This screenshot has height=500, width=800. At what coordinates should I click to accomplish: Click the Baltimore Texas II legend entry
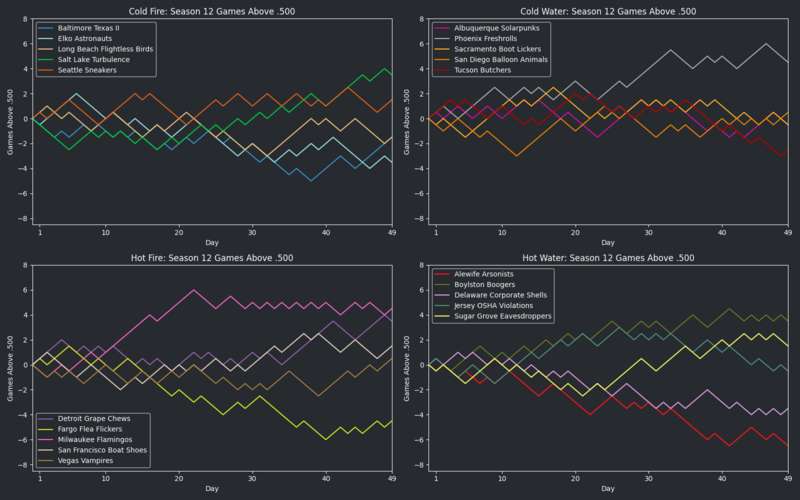[87, 27]
